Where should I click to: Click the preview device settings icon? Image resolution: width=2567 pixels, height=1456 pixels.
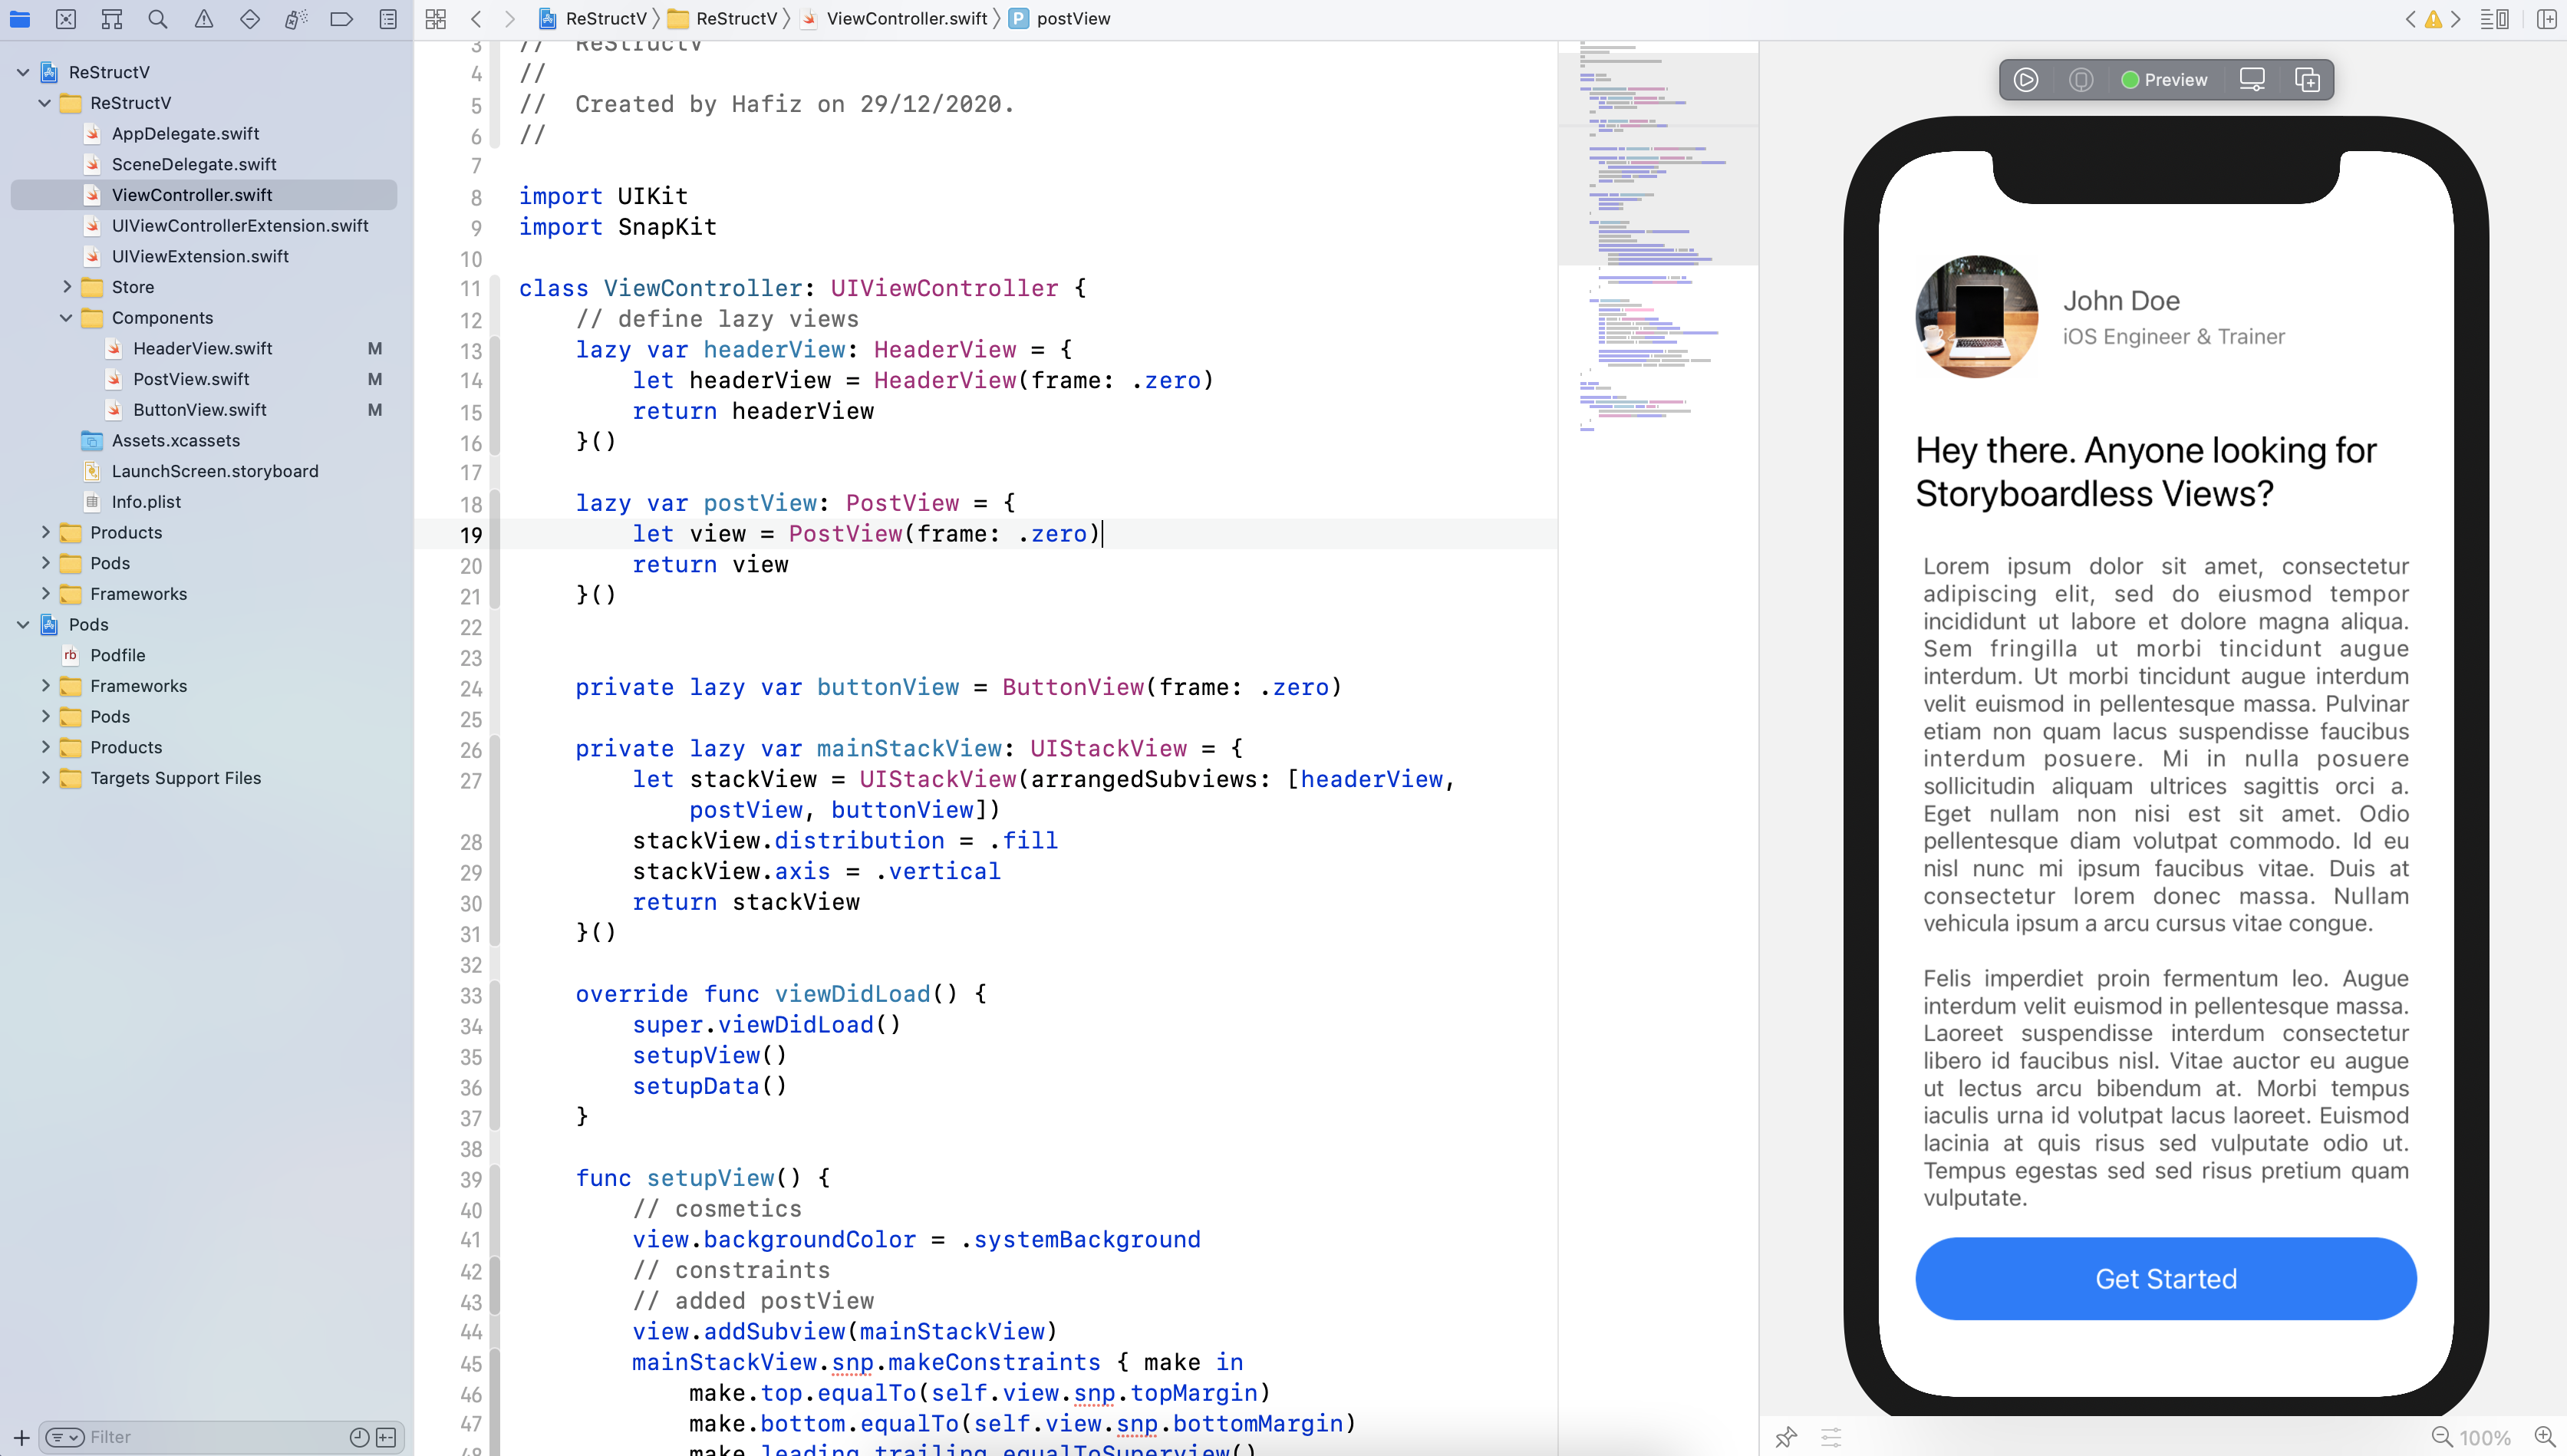pyautogui.click(x=2252, y=80)
